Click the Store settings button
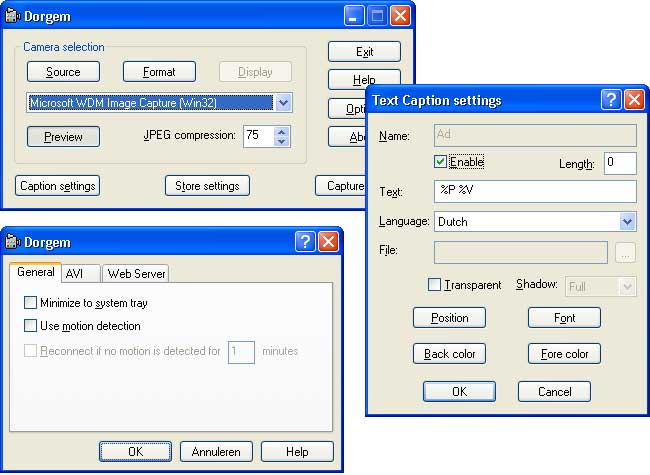The height and width of the screenshot is (475, 650). [207, 185]
